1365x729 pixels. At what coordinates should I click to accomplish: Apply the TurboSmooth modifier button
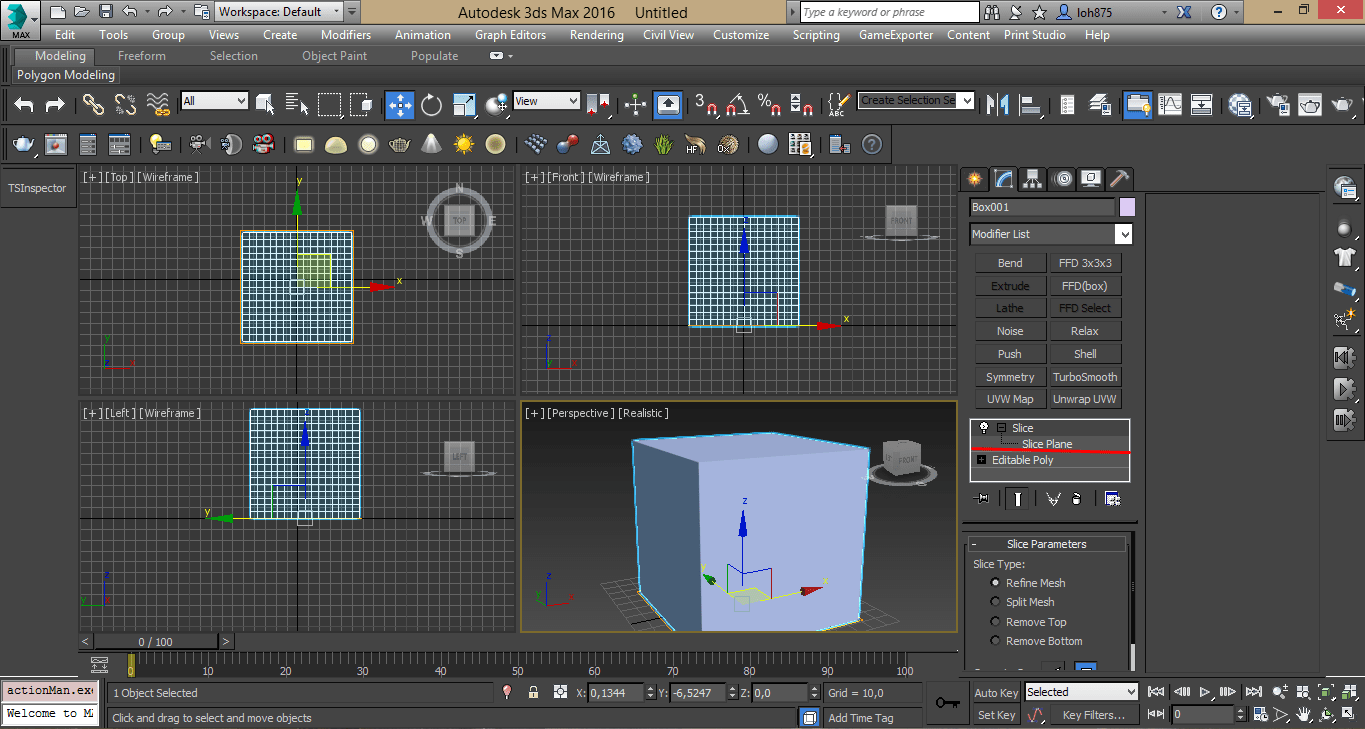[x=1084, y=377]
